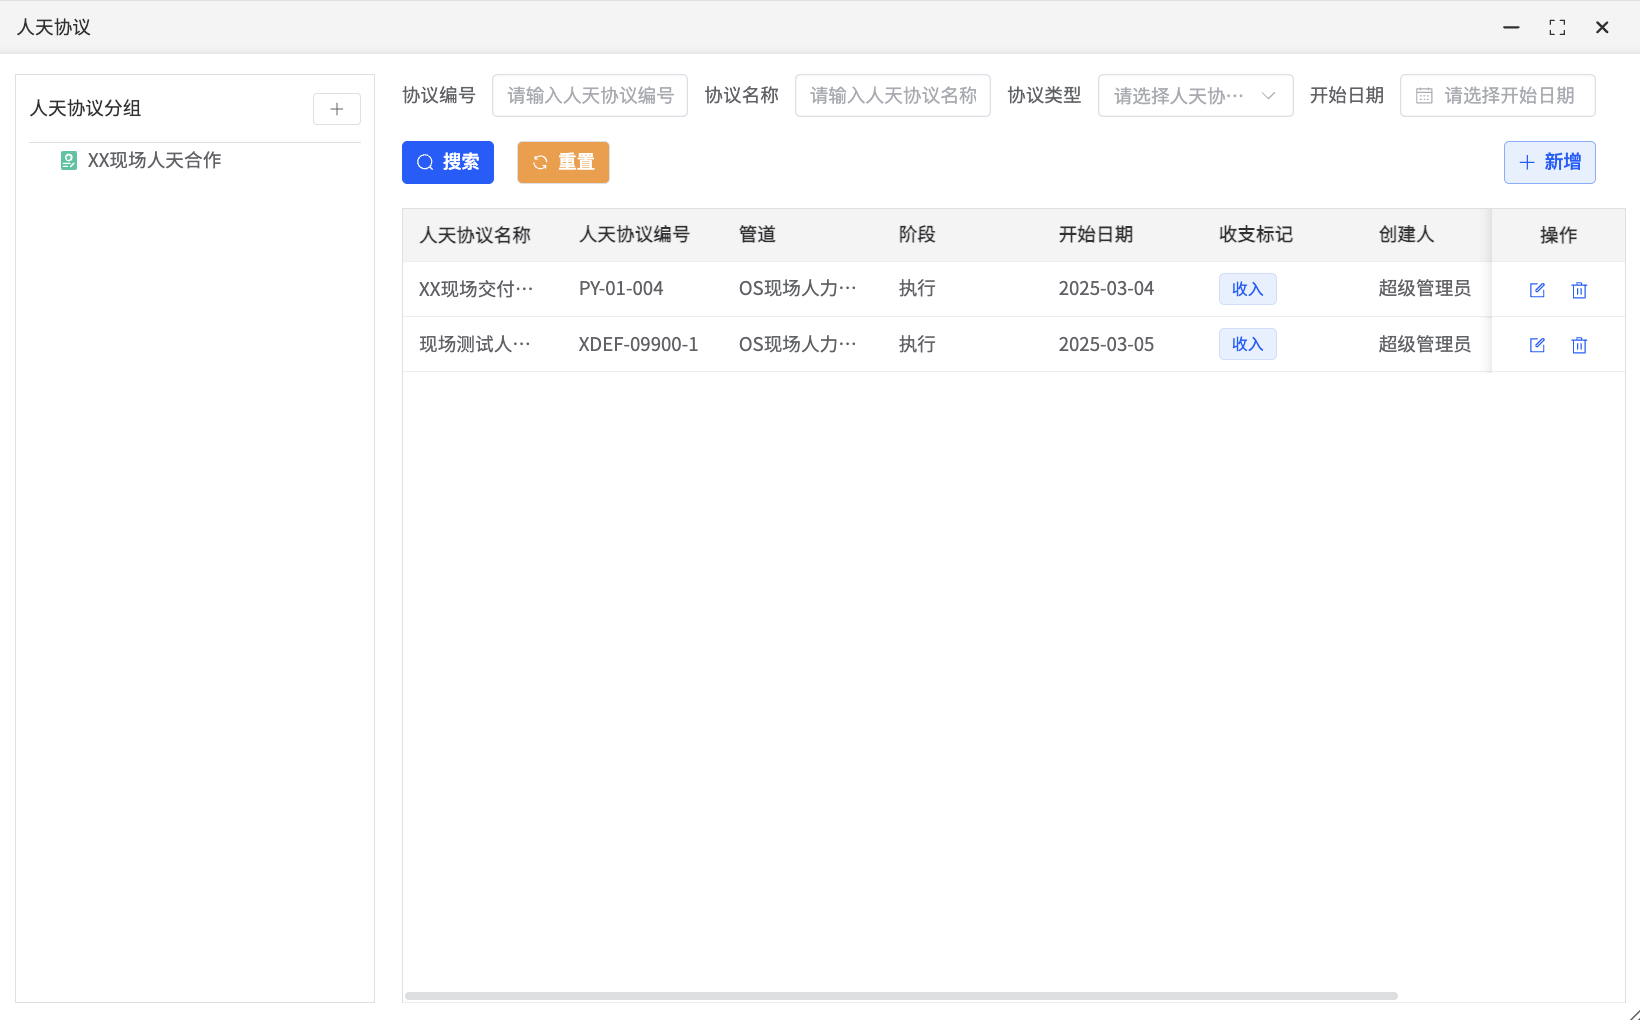Viewport: 1640px width, 1020px height.
Task: Click 超级管理员 in the XDEF-09900-1 row
Action: point(1424,344)
